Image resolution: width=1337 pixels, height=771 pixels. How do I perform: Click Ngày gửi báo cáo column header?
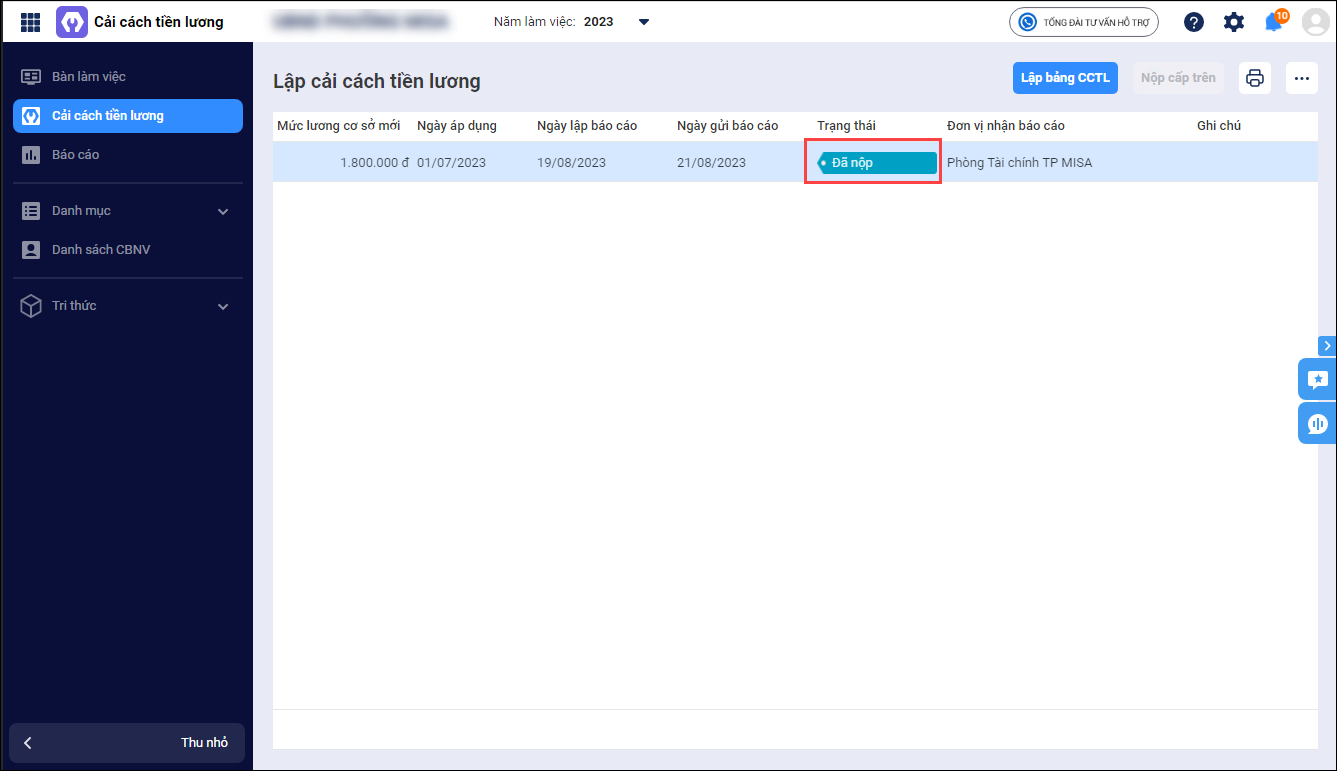tap(727, 126)
